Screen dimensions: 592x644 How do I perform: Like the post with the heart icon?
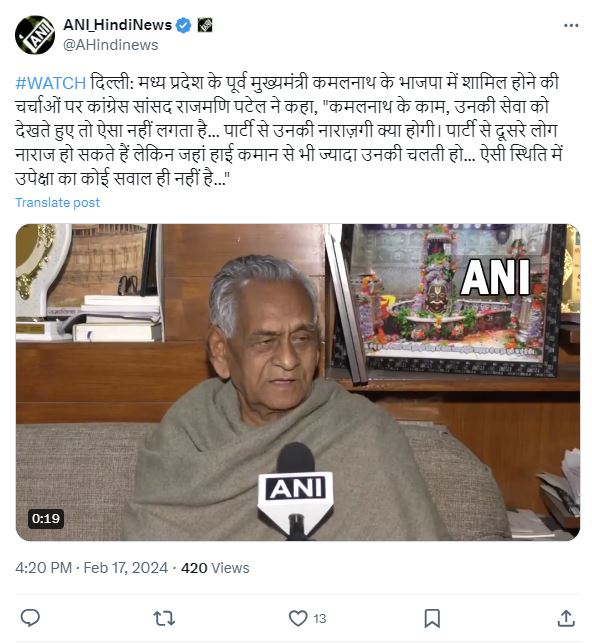coord(298,618)
